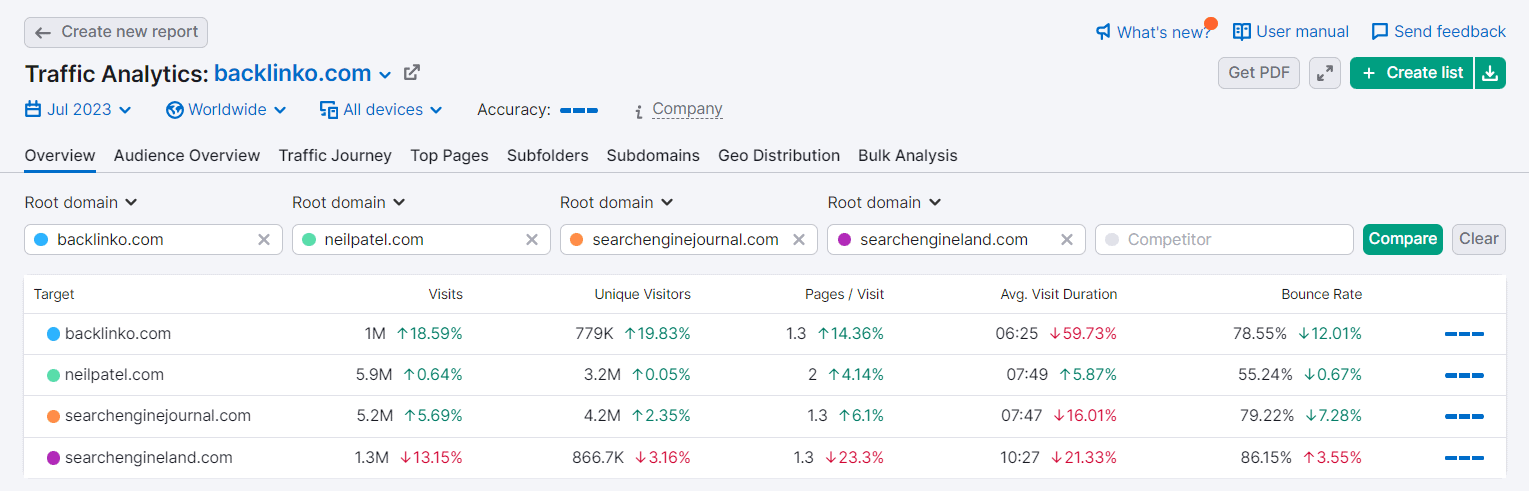The width and height of the screenshot is (1529, 491).
Task: Click the download export icon button
Action: coord(1490,73)
